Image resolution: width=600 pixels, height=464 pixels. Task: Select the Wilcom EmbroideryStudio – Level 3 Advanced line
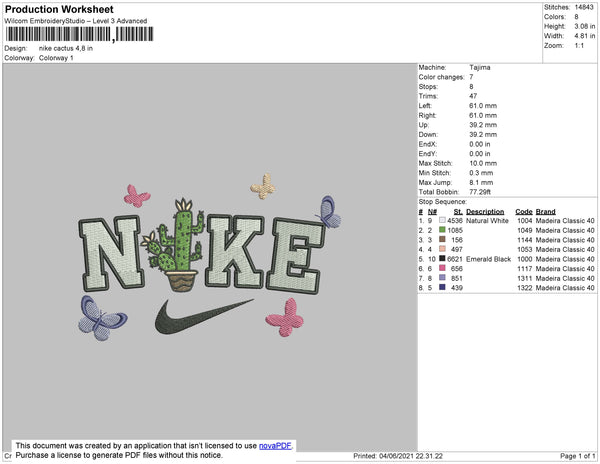[76, 21]
